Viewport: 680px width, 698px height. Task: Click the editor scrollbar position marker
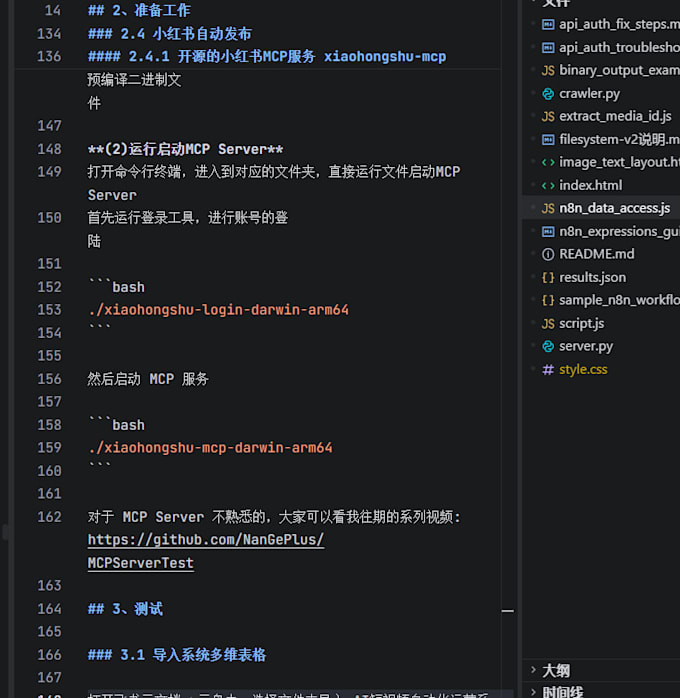click(x=508, y=611)
